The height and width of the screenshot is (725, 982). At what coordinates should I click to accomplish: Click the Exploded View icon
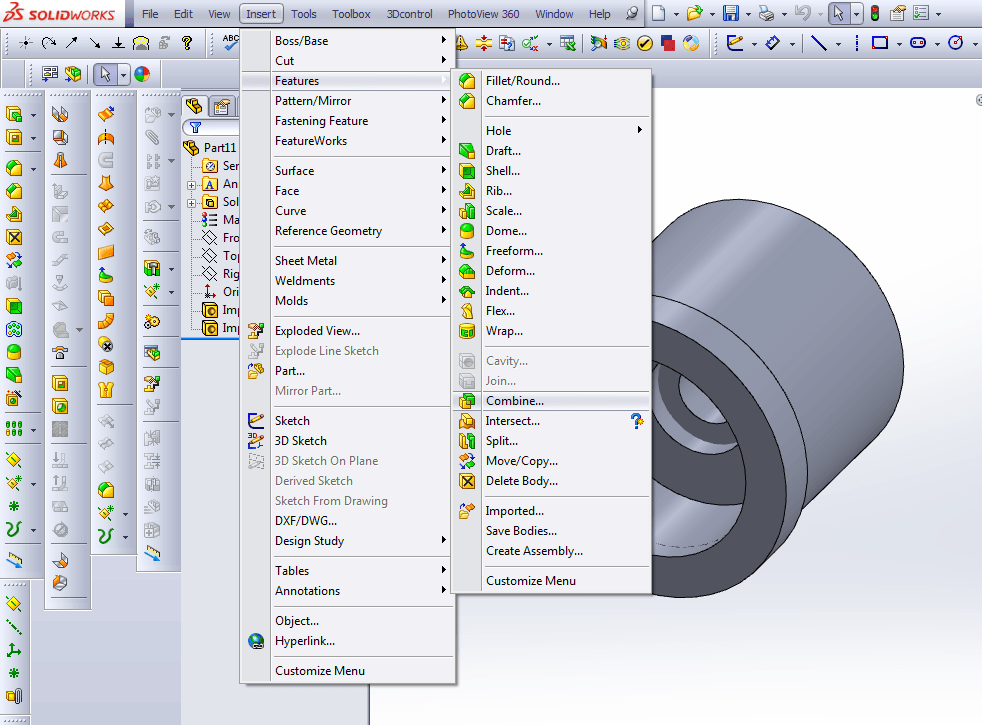(256, 331)
